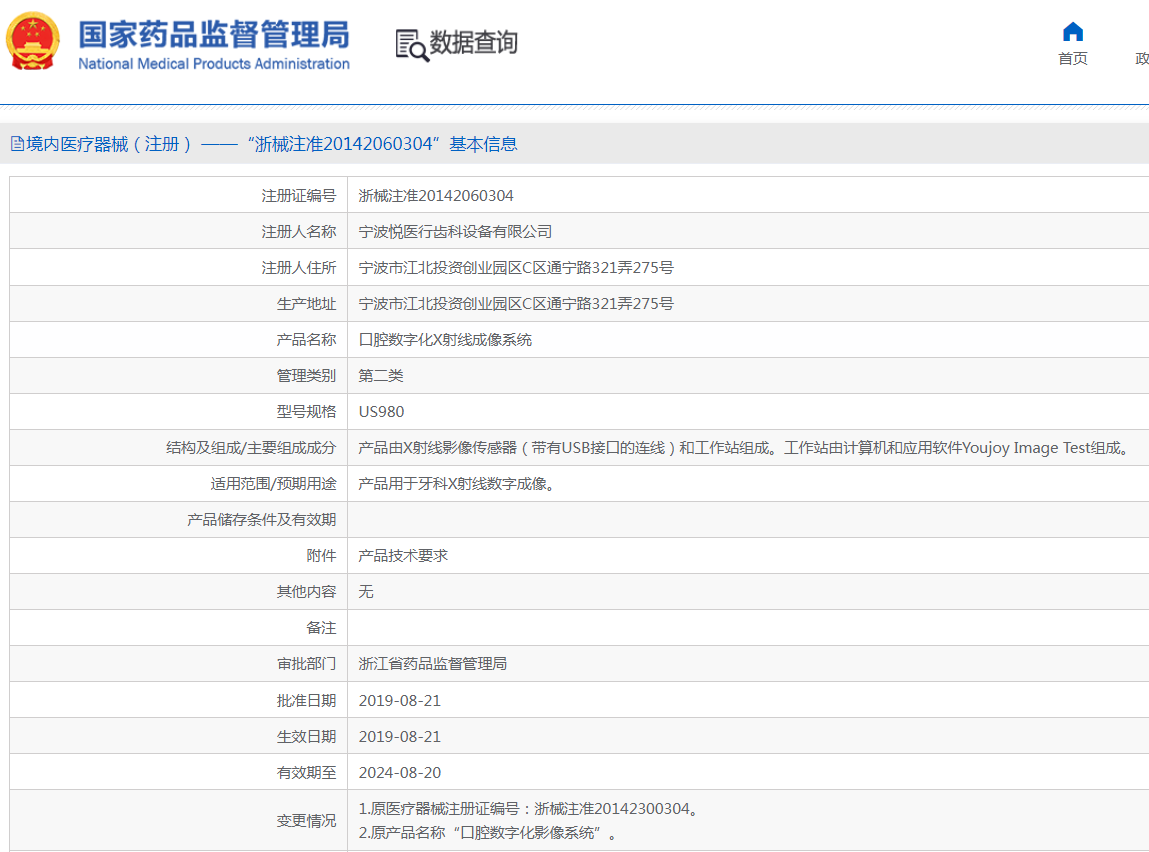Viewport: 1149px width, 852px height.
Task: Click the 审批部门 label
Action: tap(306, 664)
